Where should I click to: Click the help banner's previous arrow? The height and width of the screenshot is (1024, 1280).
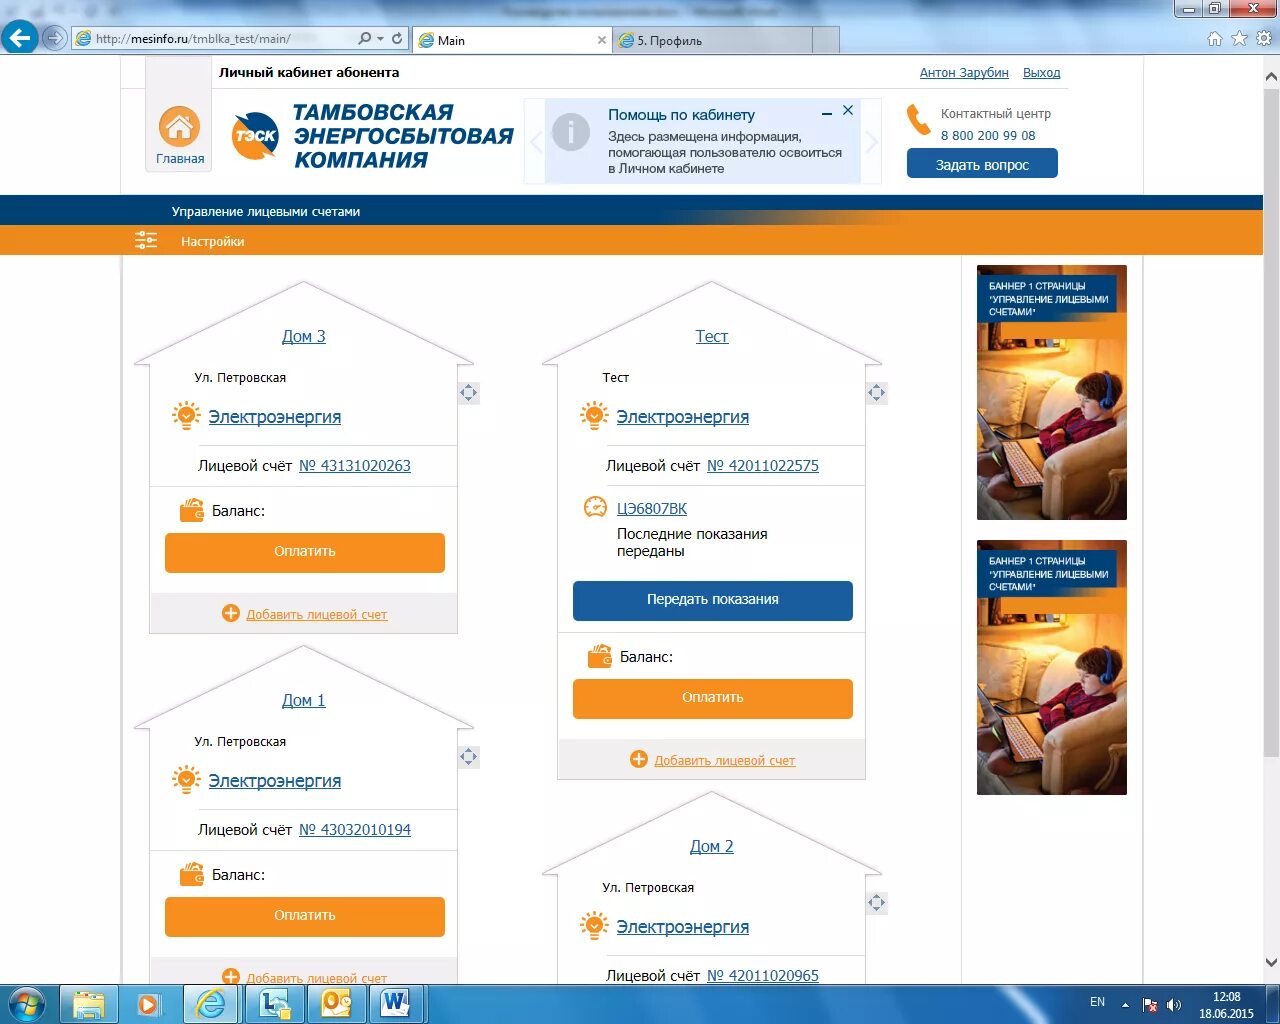(535, 141)
